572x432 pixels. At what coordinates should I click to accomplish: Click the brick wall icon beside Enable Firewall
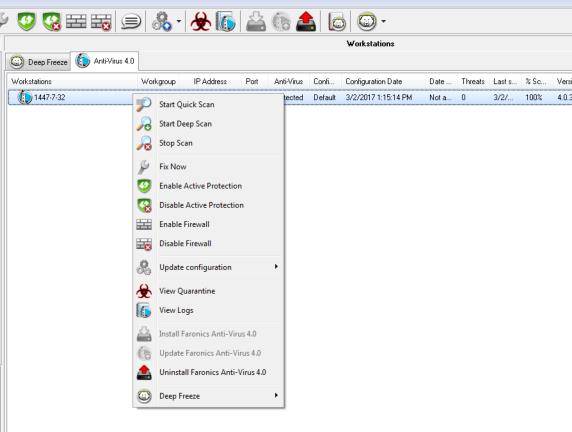pyautogui.click(x=144, y=224)
